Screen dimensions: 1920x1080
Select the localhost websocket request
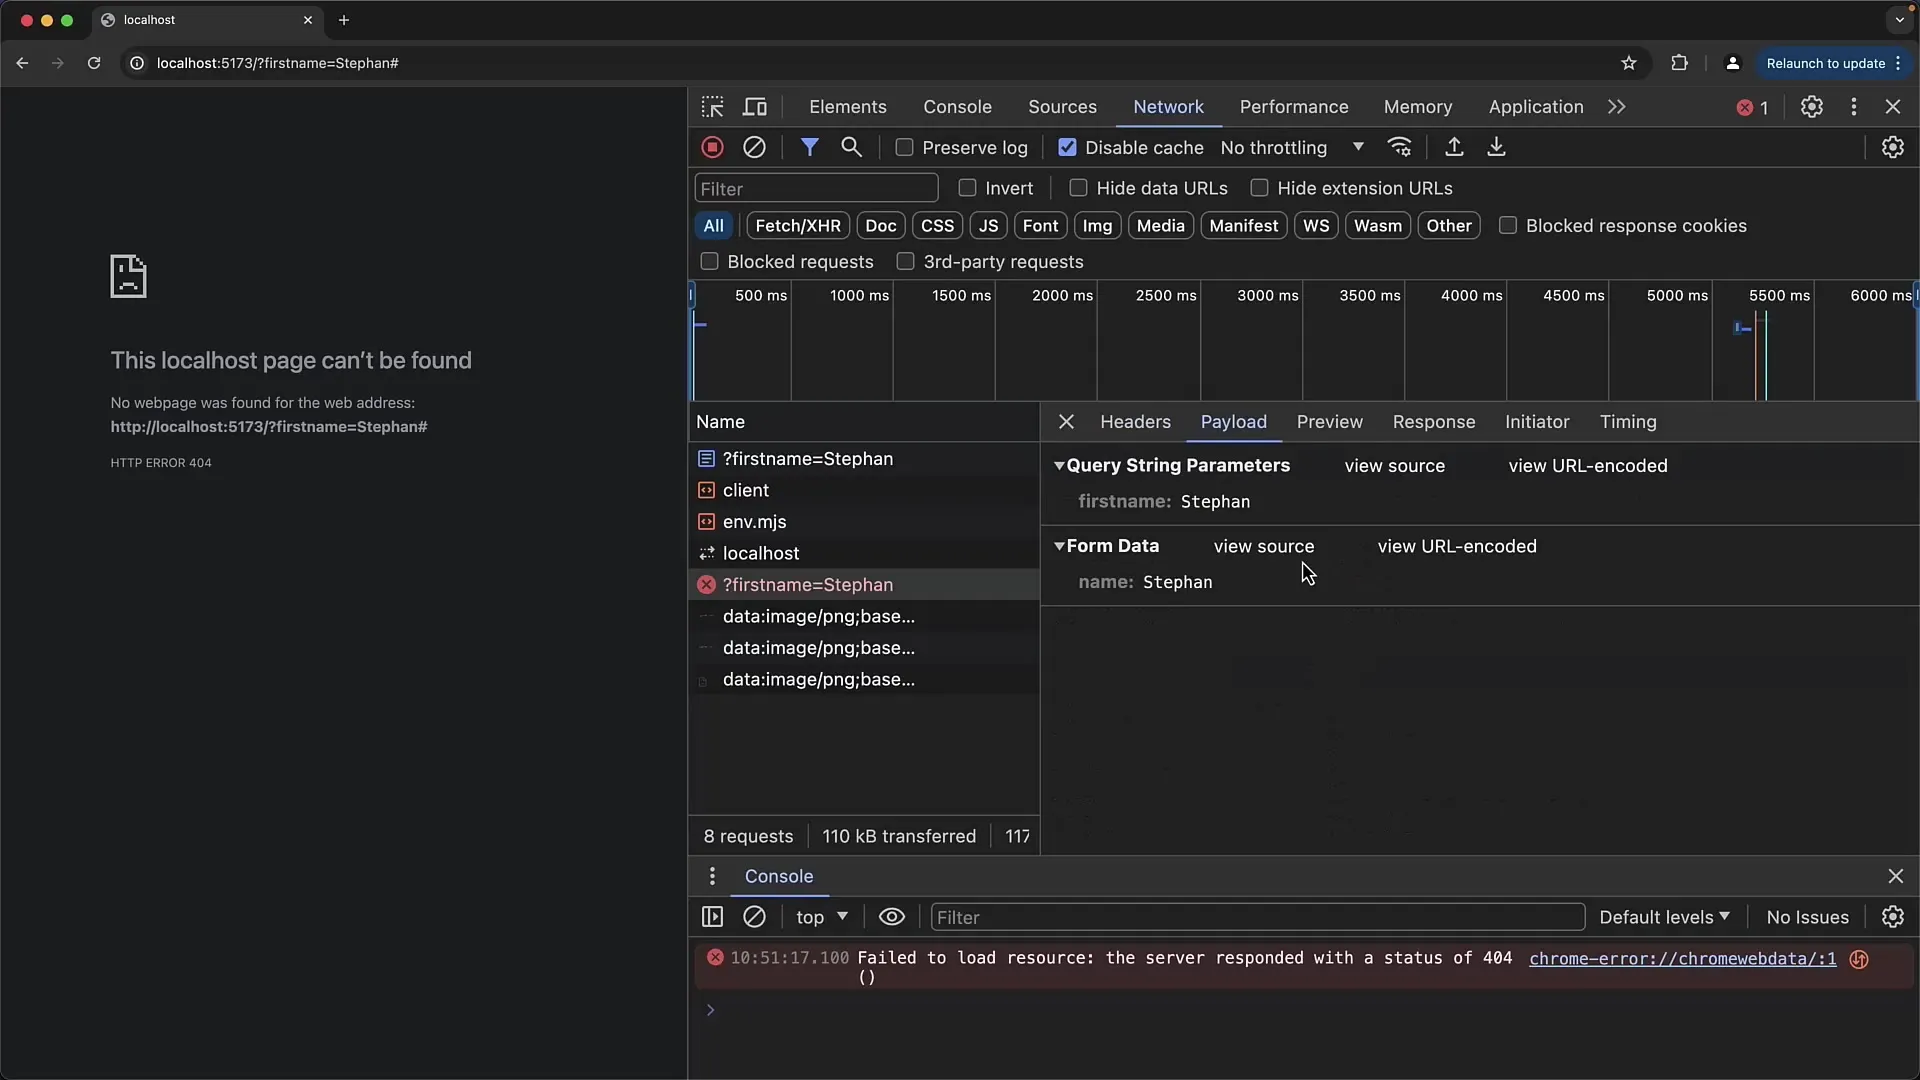coord(864,553)
